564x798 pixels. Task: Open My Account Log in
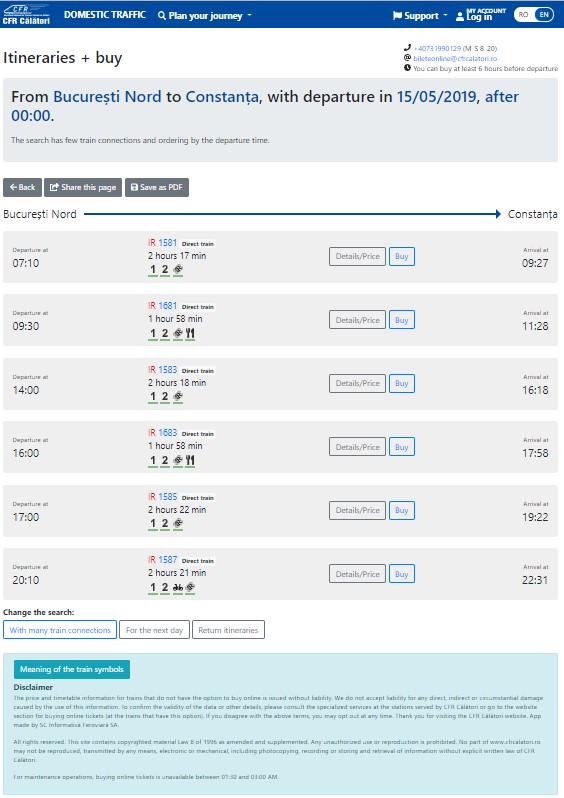pyautogui.click(x=481, y=15)
